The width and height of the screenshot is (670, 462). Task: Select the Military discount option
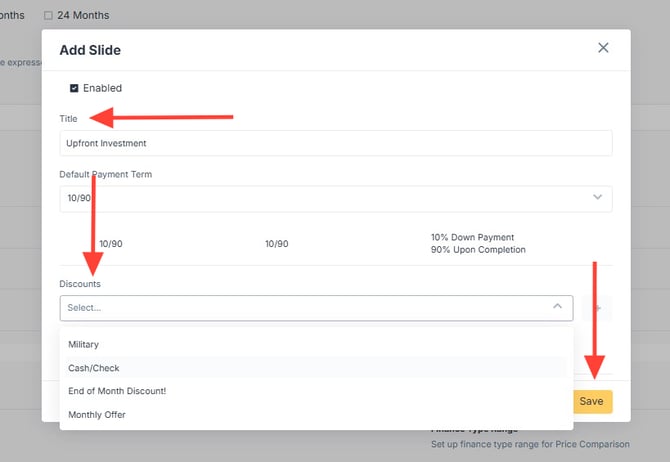(84, 345)
